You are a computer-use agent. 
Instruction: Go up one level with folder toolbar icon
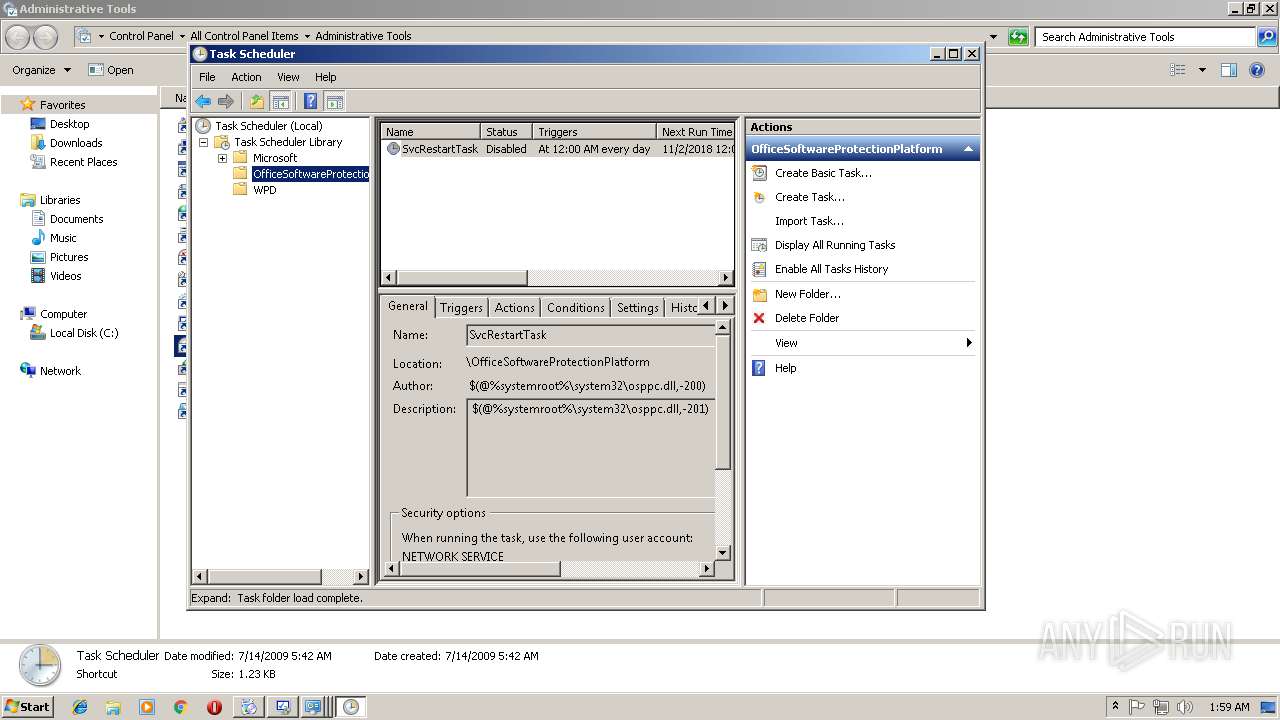coord(257,102)
